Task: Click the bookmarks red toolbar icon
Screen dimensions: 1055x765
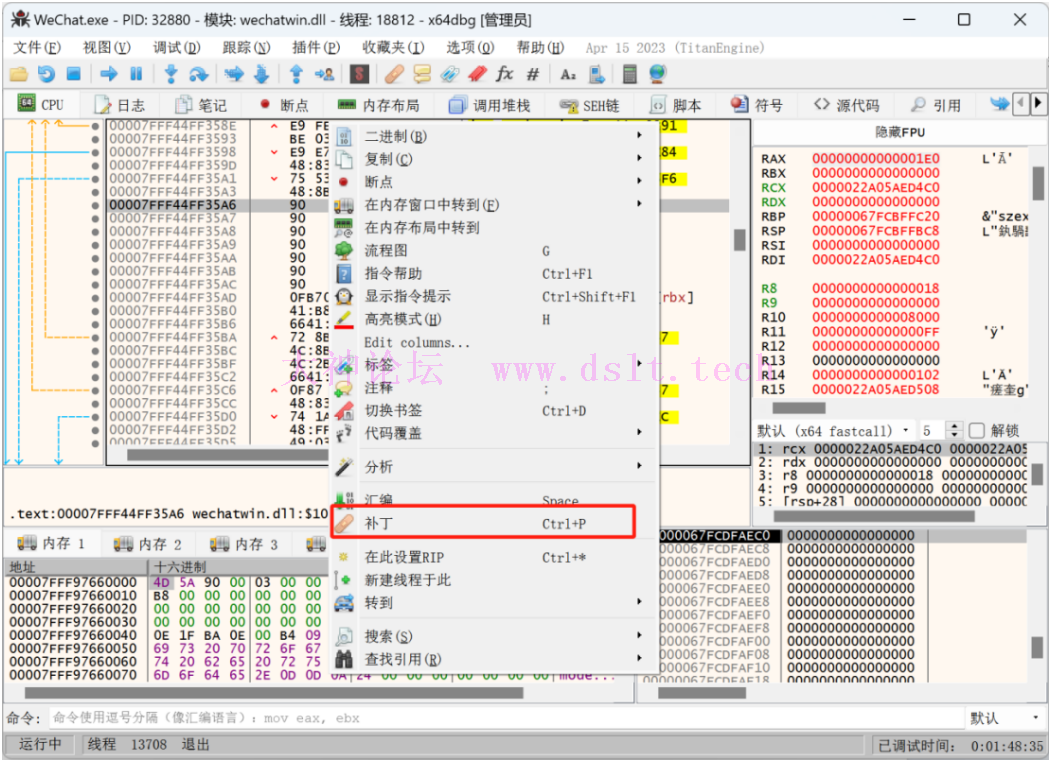Action: (477, 74)
